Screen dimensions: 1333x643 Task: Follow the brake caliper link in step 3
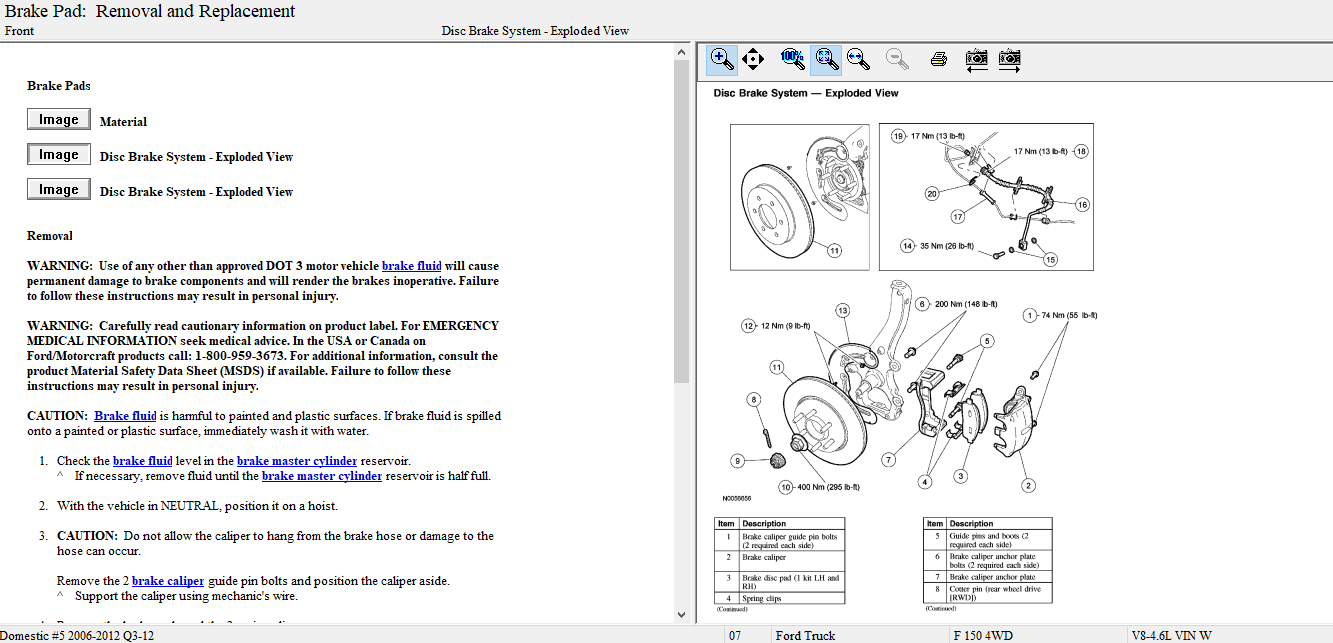(167, 581)
